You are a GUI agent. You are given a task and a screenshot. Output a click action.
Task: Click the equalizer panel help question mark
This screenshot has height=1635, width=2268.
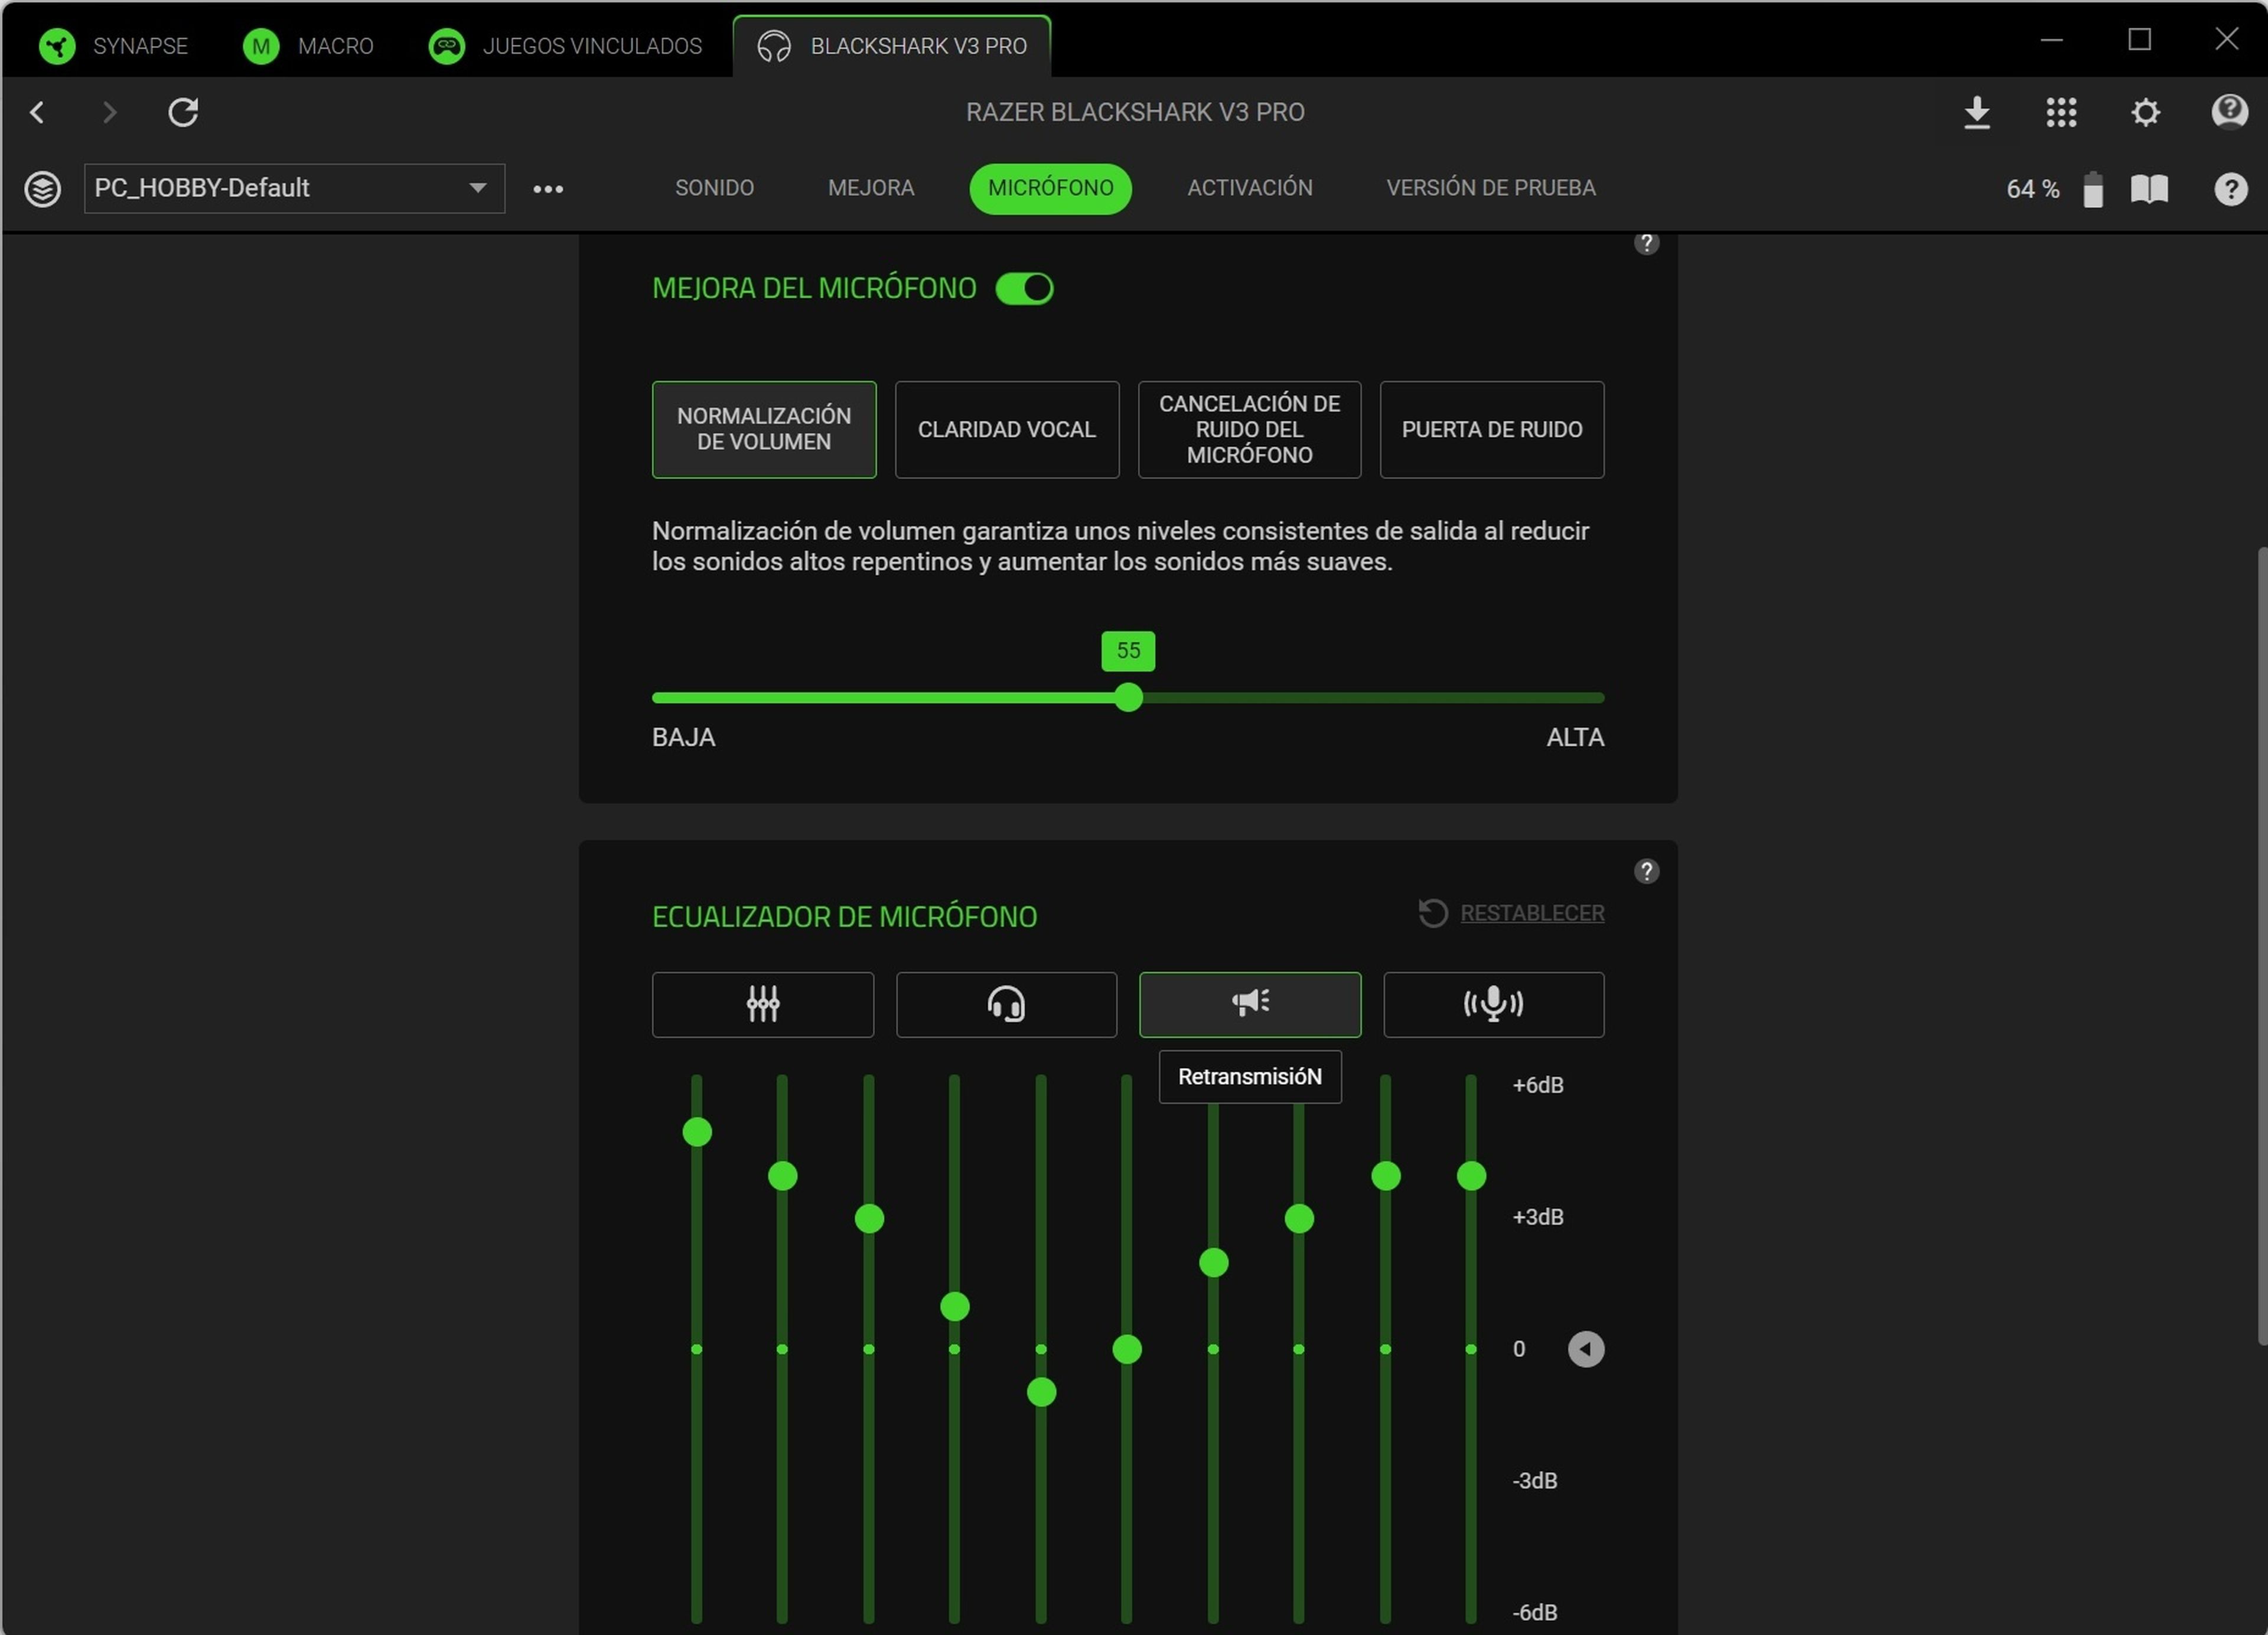[x=1647, y=871]
